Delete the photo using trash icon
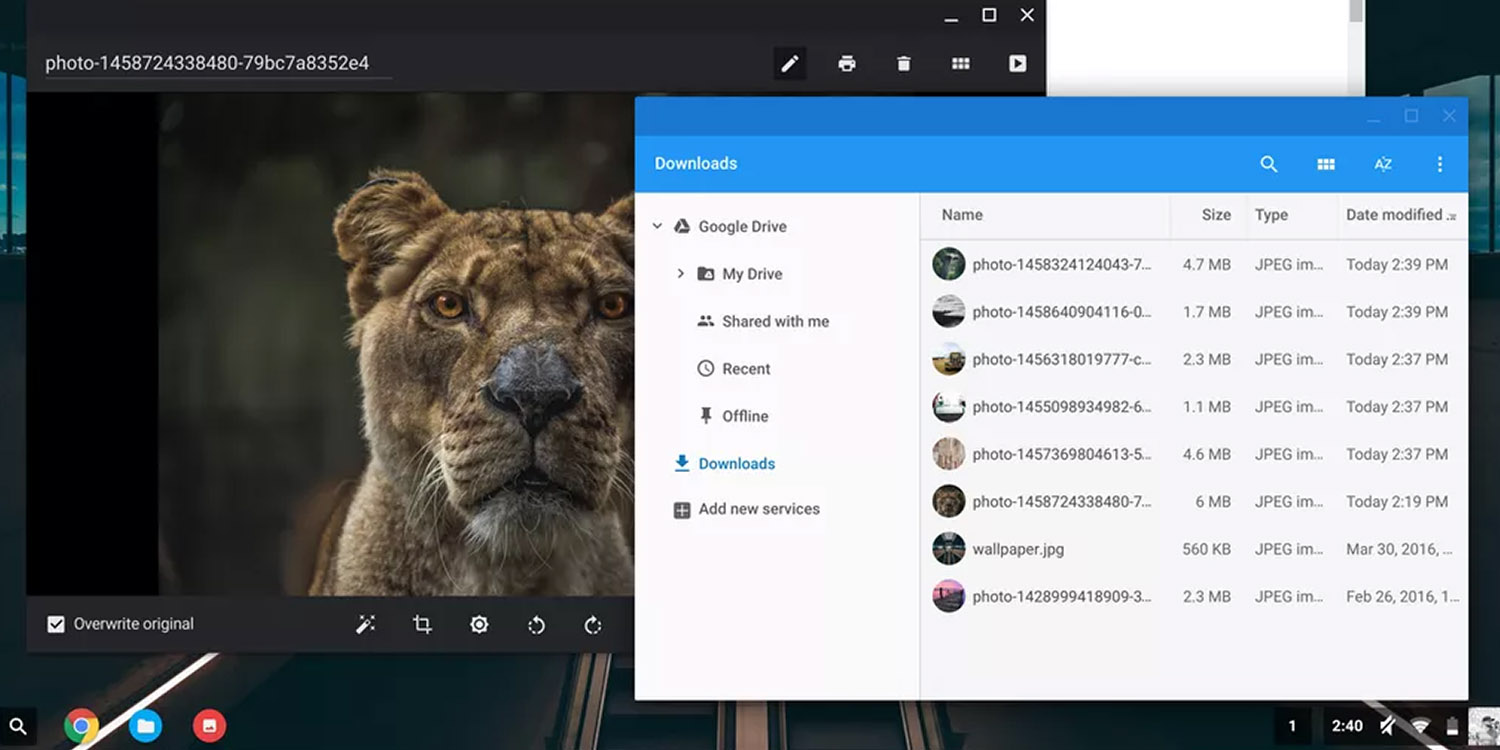 (x=904, y=64)
